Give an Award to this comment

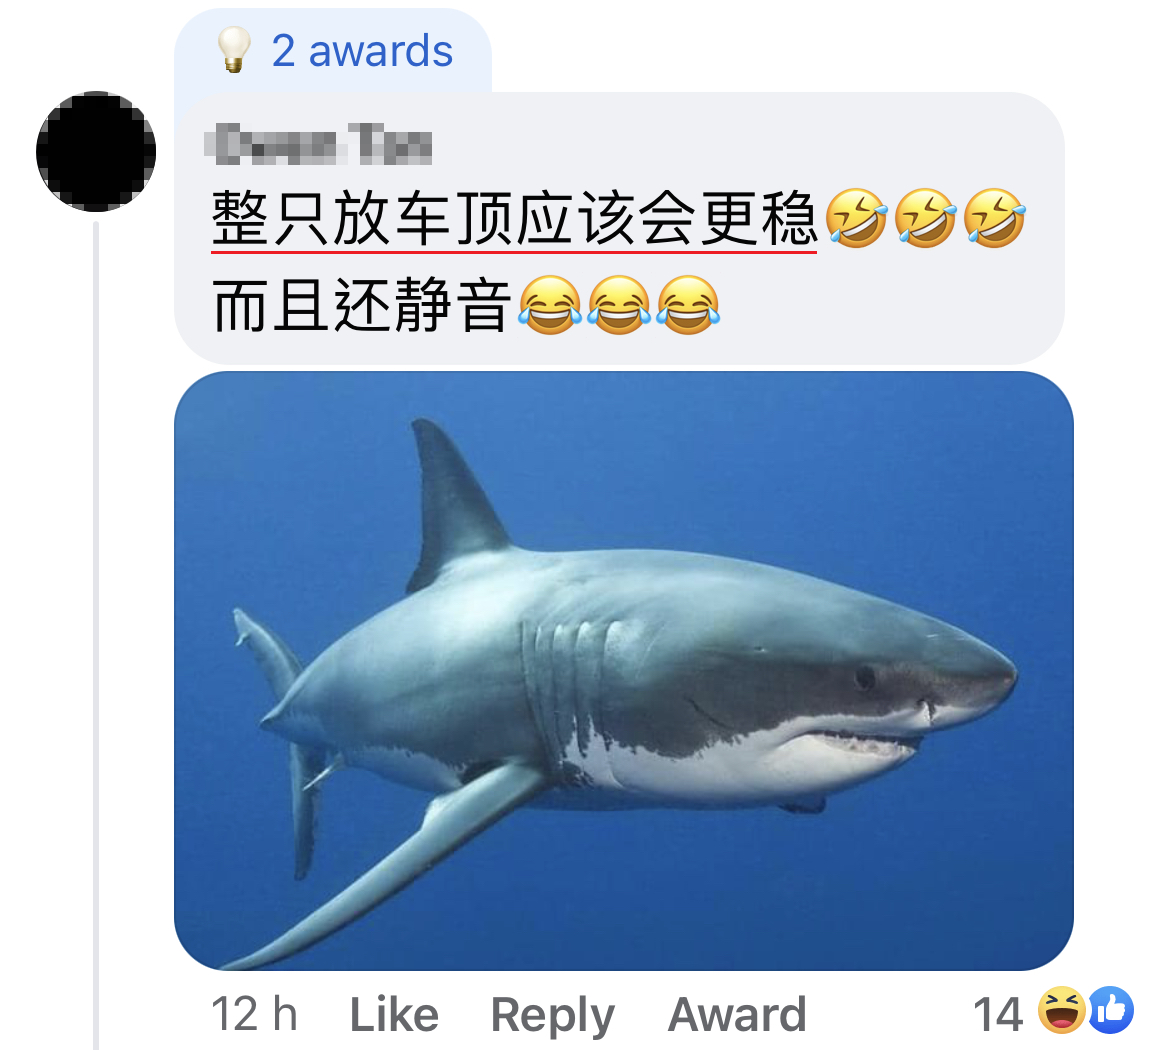click(737, 1013)
